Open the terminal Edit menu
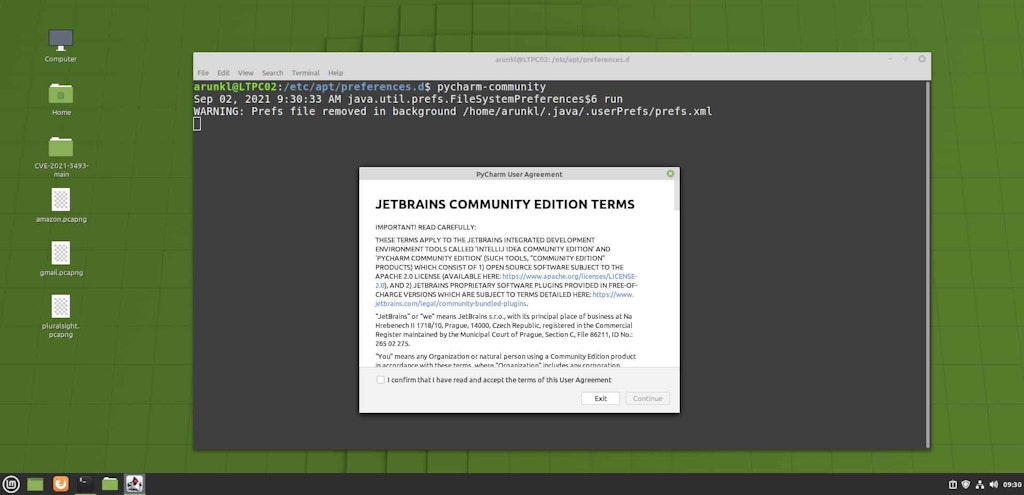 [223, 72]
